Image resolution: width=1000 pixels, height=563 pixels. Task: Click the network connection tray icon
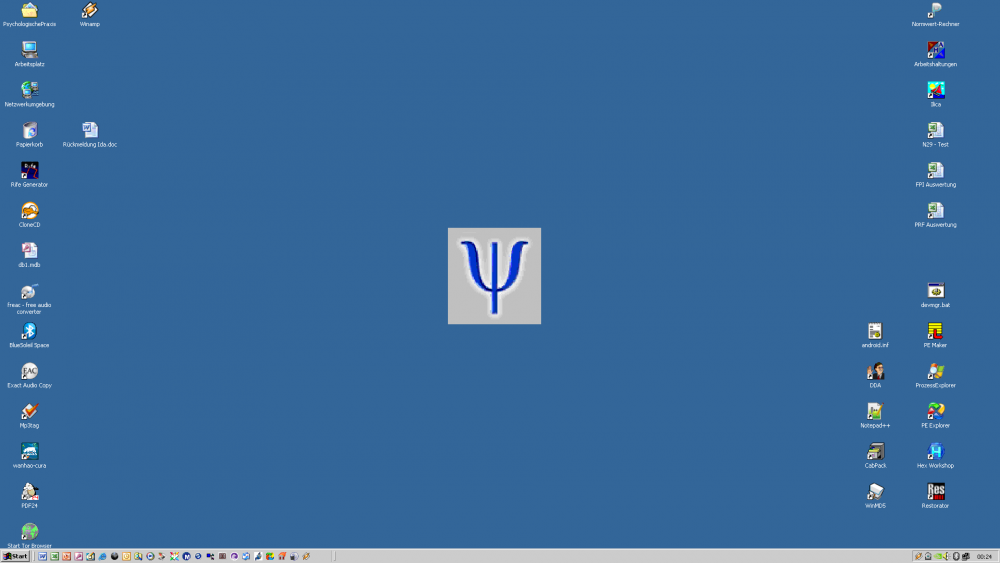(966, 557)
